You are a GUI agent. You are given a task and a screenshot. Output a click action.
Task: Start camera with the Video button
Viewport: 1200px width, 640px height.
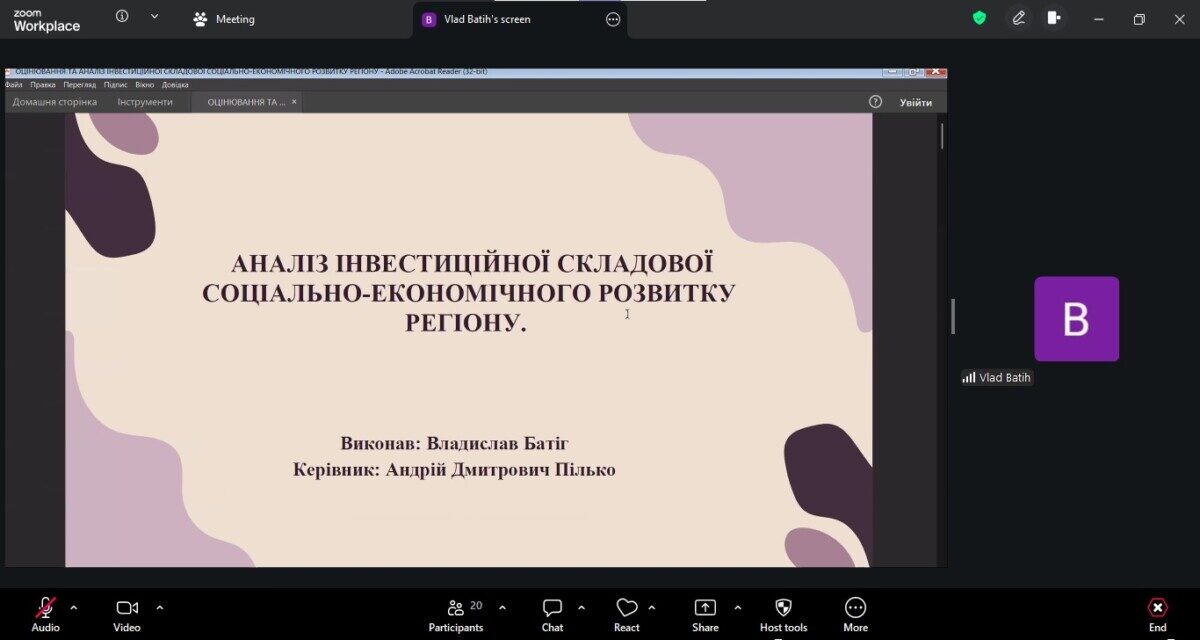click(x=127, y=614)
